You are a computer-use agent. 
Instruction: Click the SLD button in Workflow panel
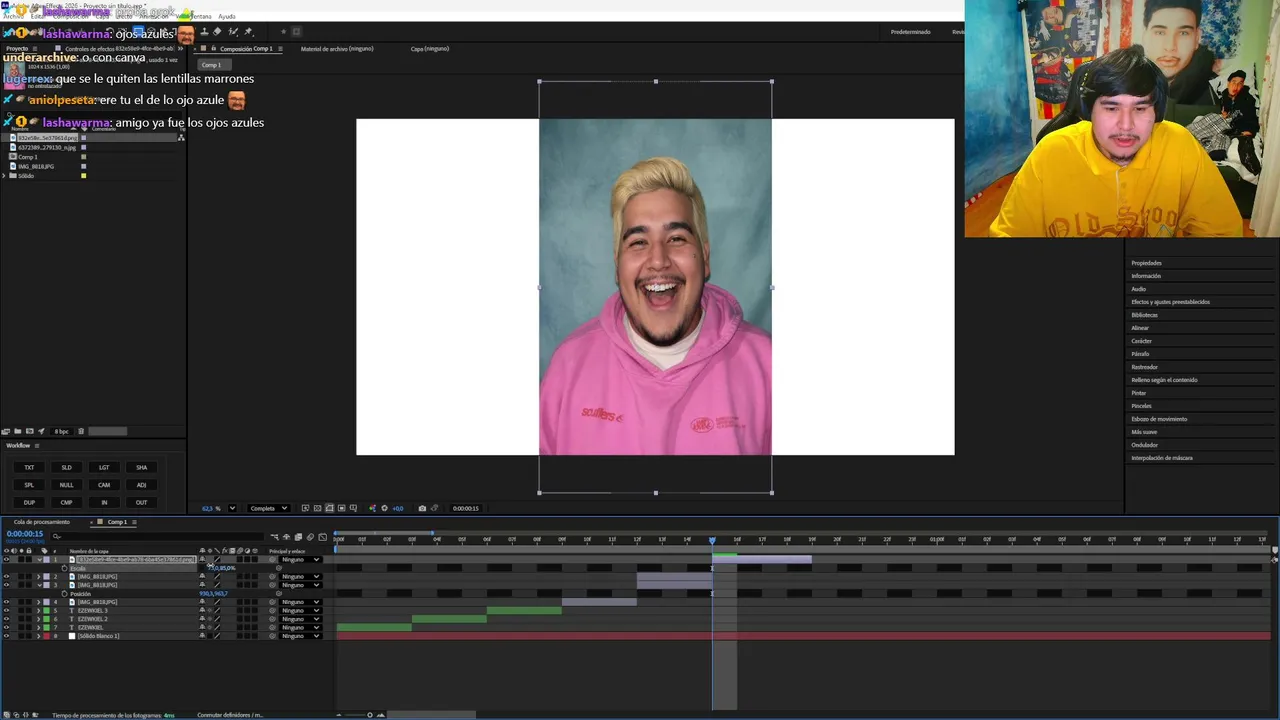67,467
